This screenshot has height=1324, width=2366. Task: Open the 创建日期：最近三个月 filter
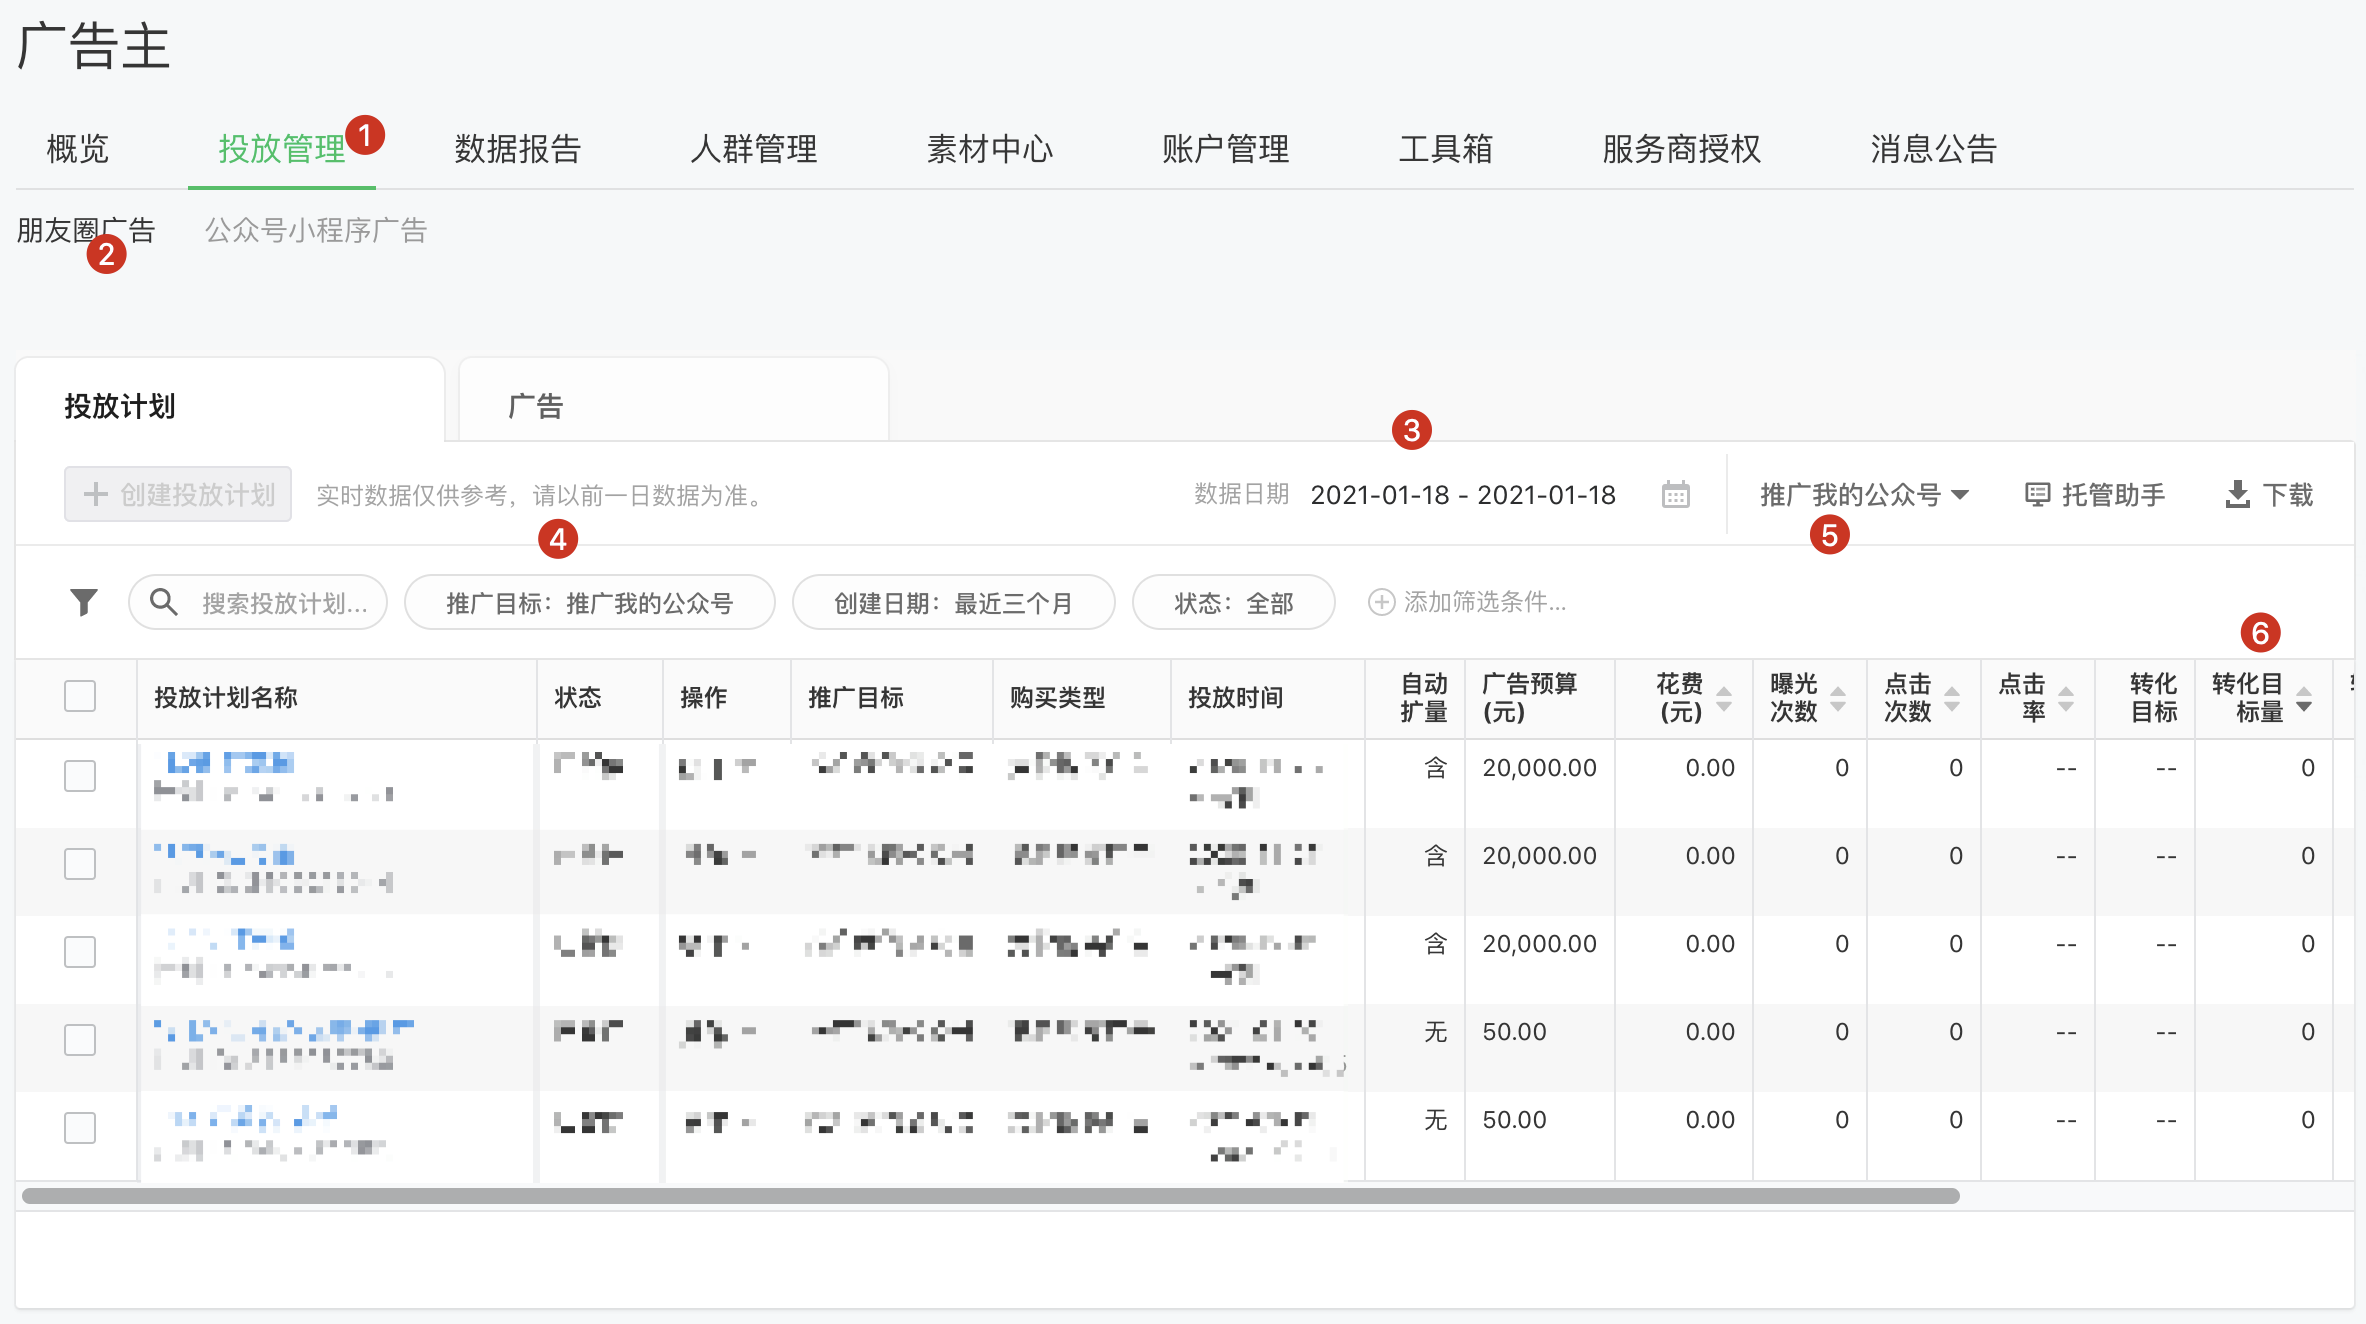tap(953, 602)
